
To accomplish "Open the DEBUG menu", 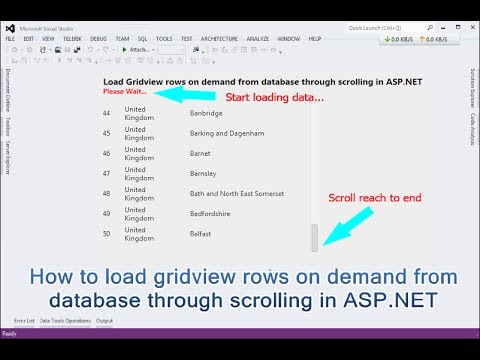I will coord(98,39).
